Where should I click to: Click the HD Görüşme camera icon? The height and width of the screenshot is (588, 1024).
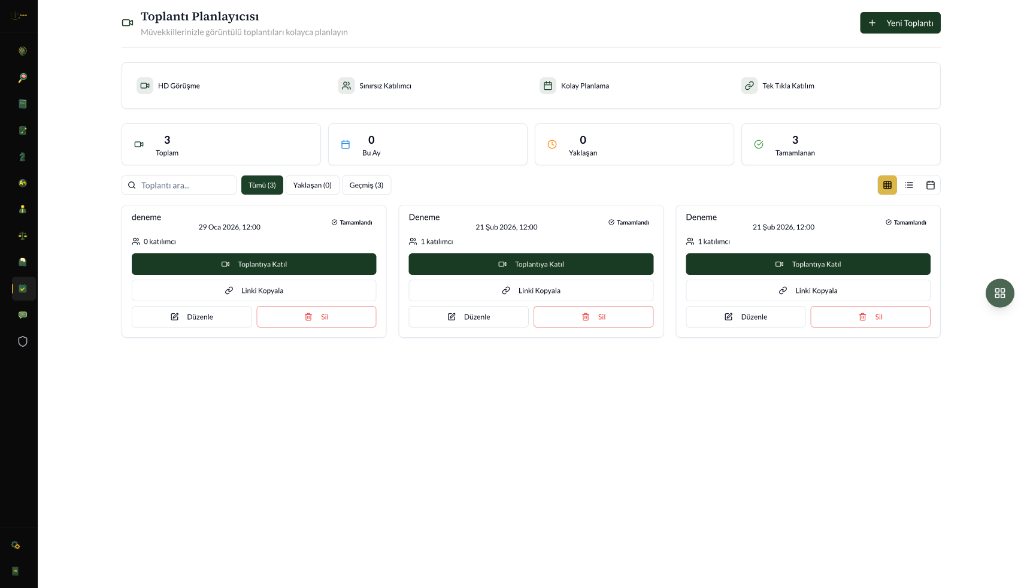tap(145, 86)
